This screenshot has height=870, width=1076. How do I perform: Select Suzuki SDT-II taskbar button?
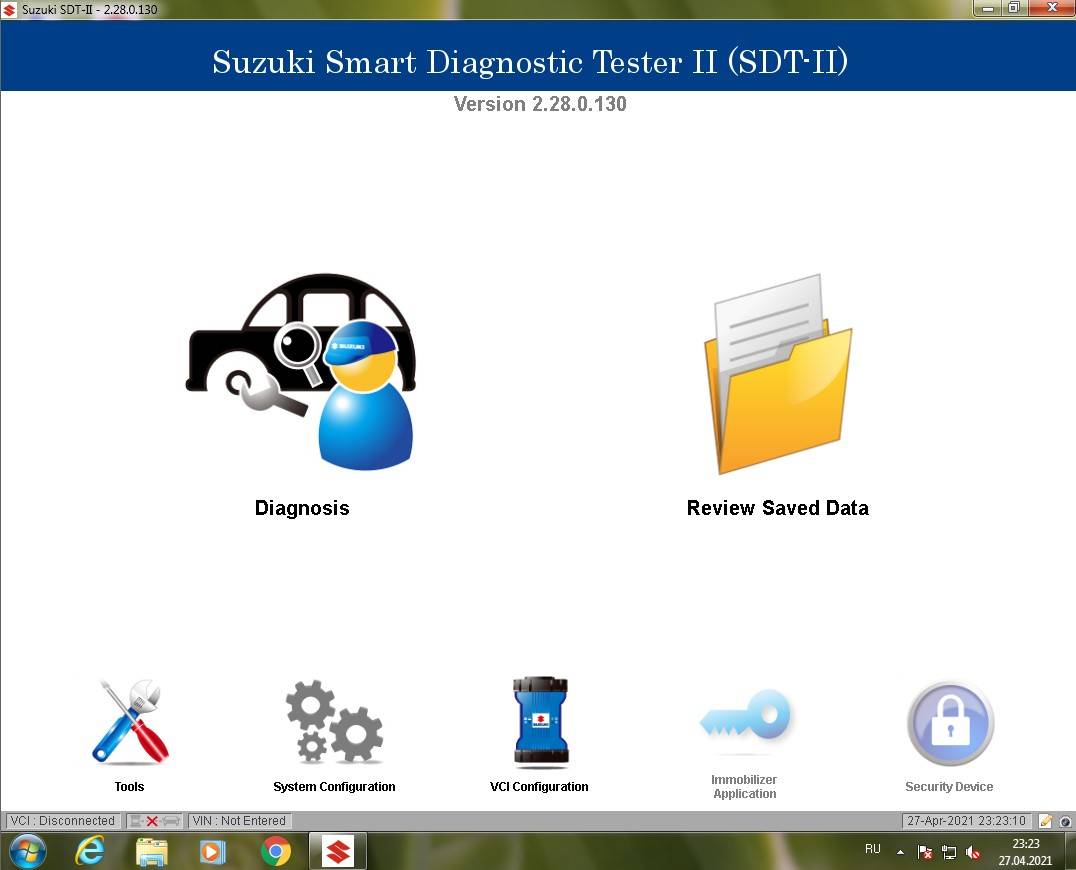pyautogui.click(x=338, y=851)
